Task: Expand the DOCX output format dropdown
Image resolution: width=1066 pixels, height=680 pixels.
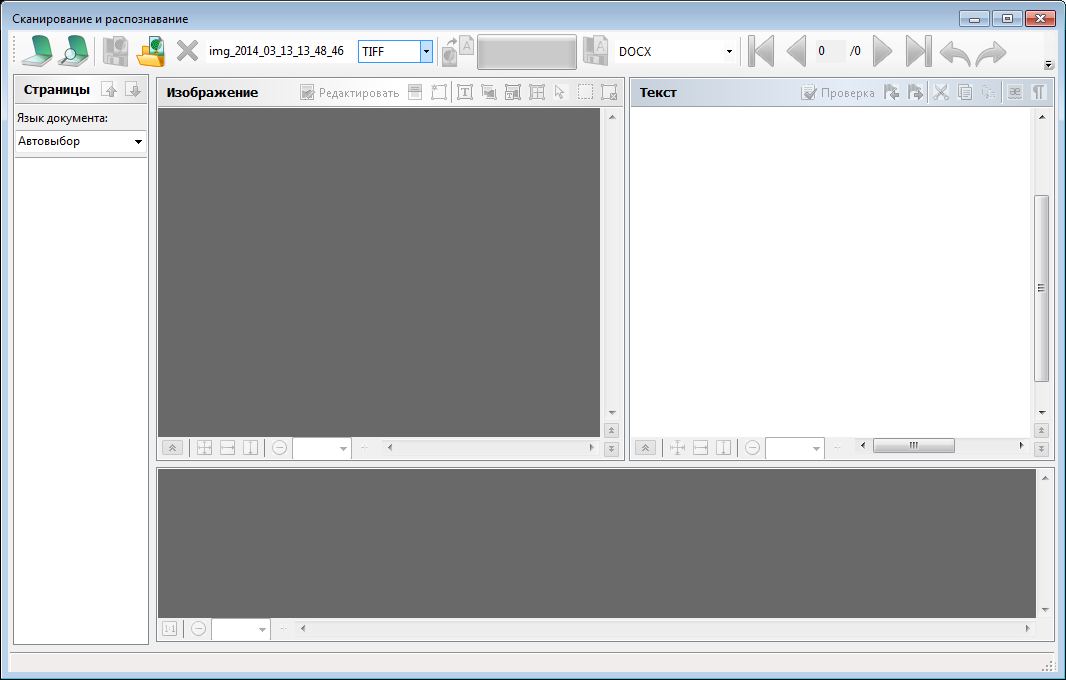Action: point(728,51)
